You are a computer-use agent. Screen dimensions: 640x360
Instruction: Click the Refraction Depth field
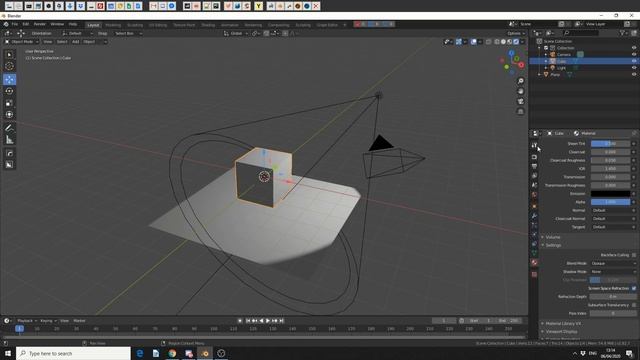(613, 297)
